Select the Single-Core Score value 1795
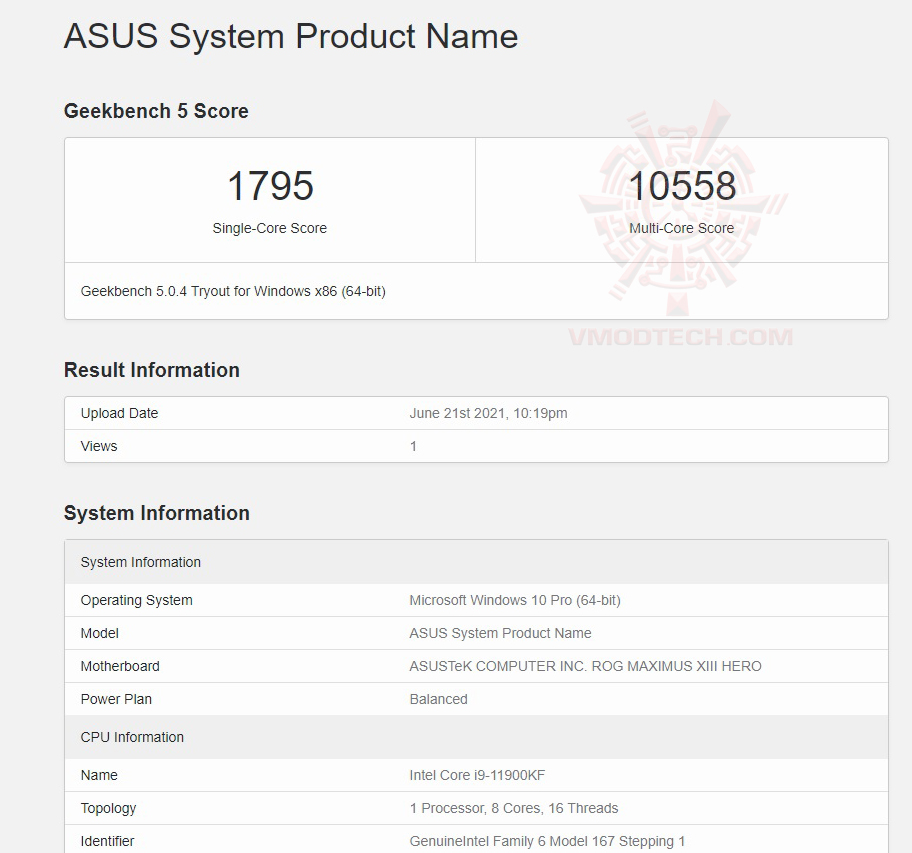The height and width of the screenshot is (853, 912). (269, 186)
